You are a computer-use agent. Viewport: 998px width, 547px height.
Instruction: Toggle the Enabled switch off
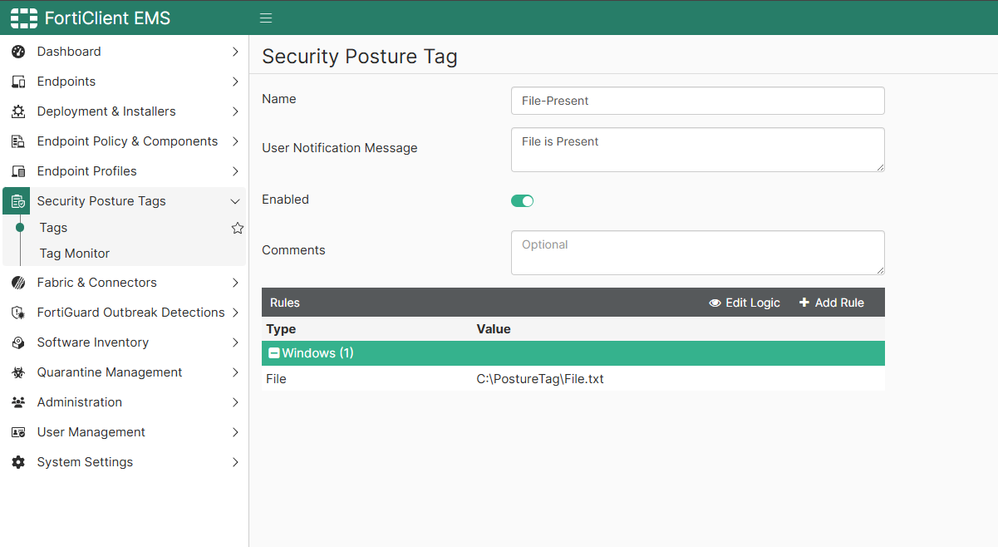[x=522, y=201]
